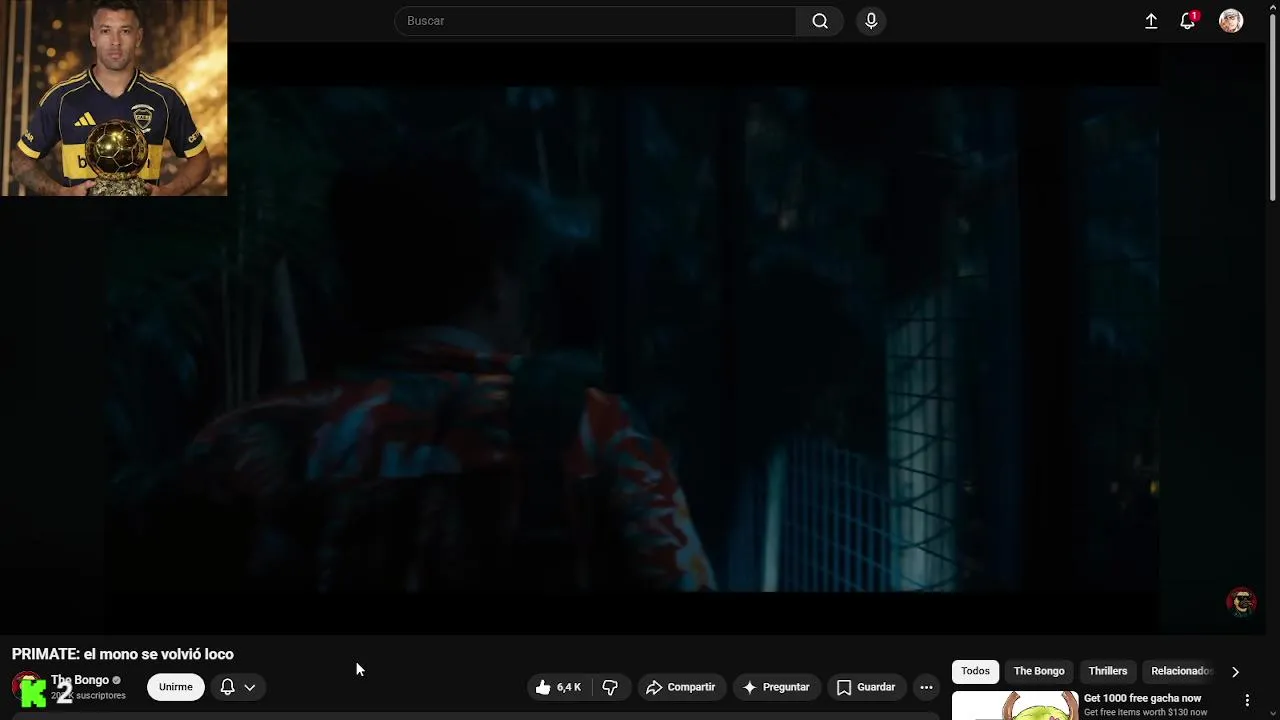Open the account avatar menu

(x=1231, y=21)
